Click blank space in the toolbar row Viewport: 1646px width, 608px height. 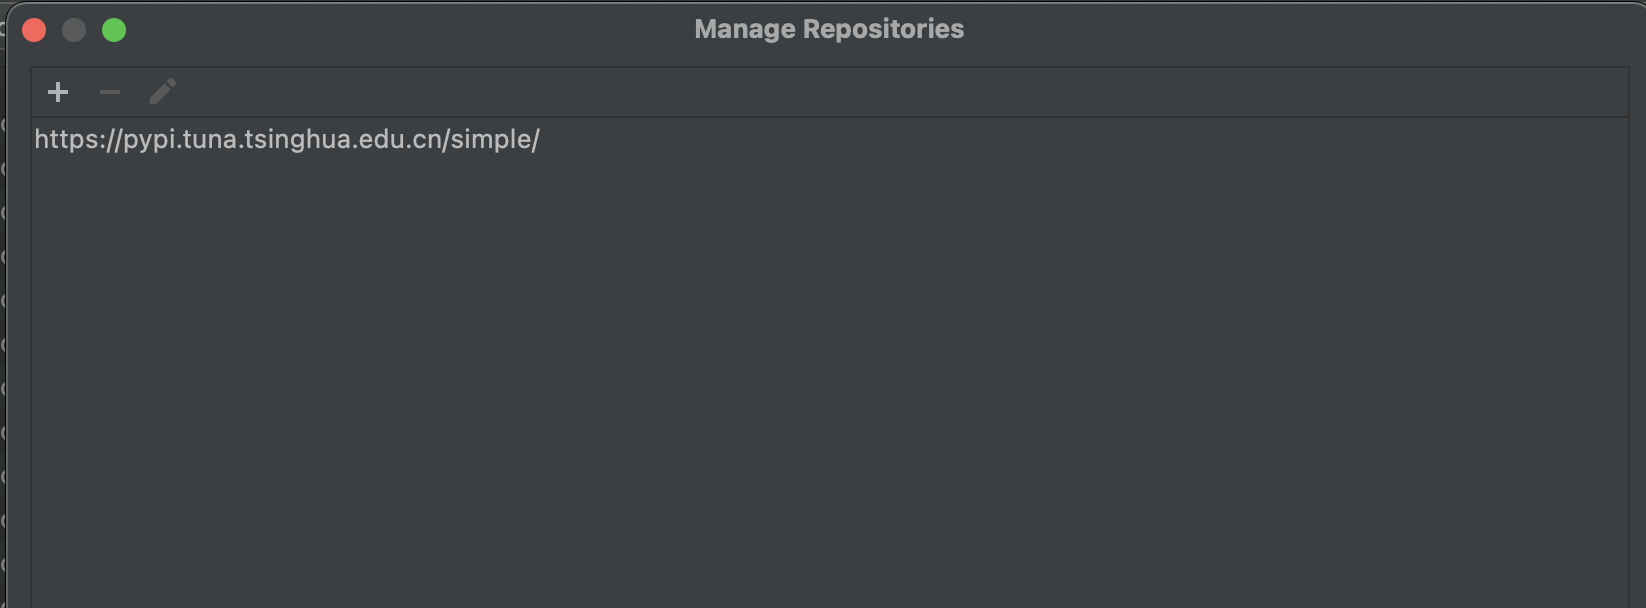pos(900,92)
